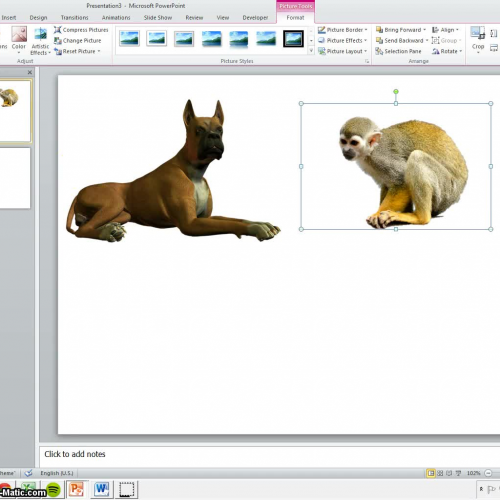Switch to the Slide Show tab
Image resolution: width=500 pixels, height=500 pixels.
158,18
